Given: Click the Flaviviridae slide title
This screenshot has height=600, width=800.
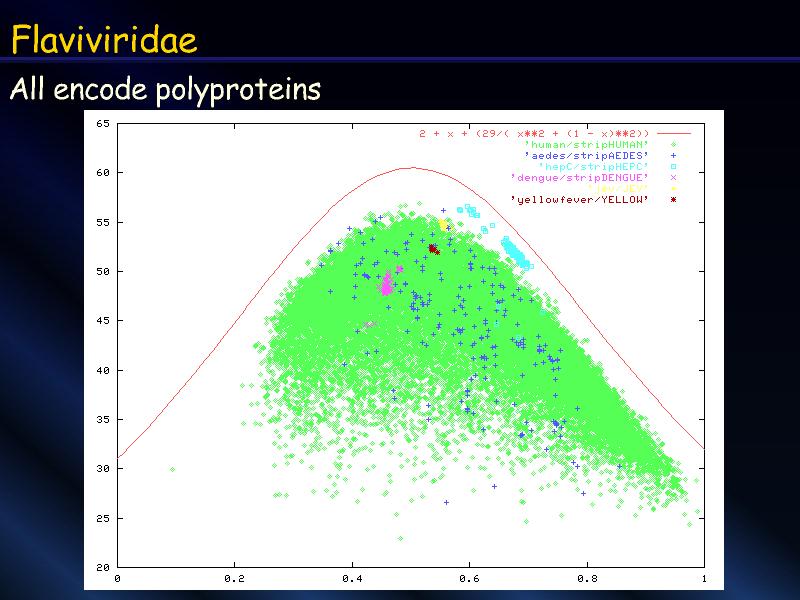Looking at the screenshot, I should pyautogui.click(x=104, y=40).
